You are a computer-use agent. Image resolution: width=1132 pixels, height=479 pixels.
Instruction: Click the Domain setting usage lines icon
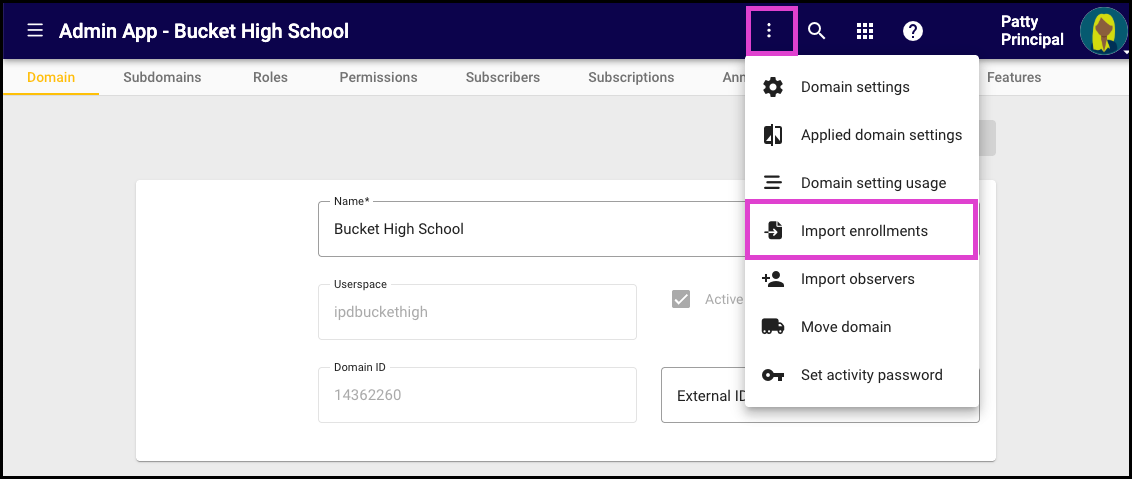773,183
